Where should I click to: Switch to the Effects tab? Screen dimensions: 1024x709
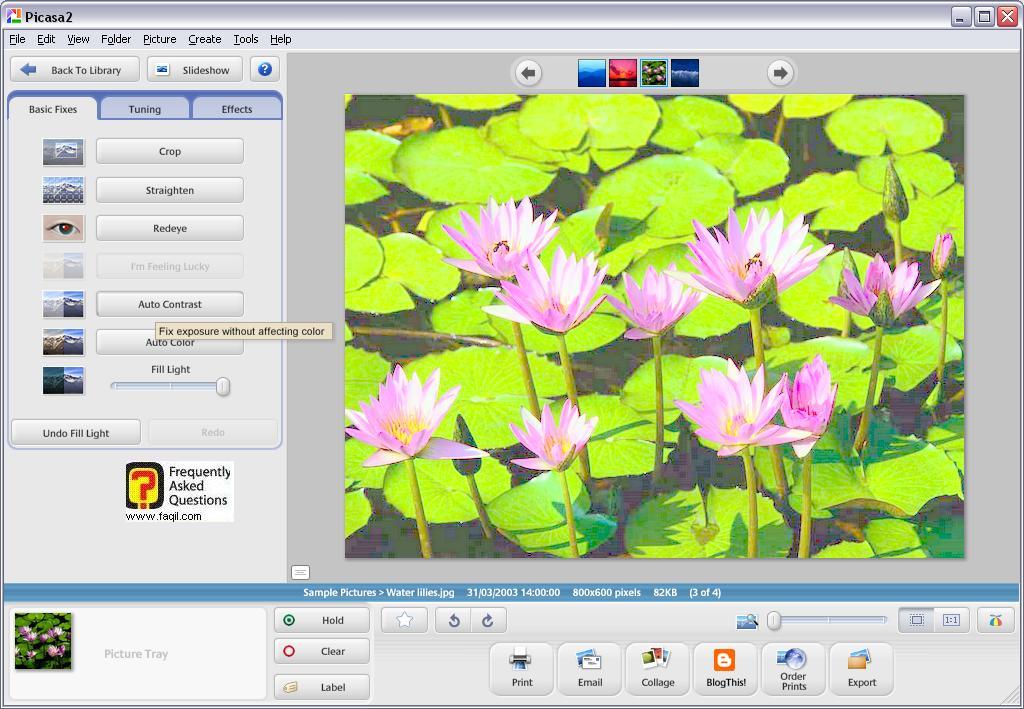pyautogui.click(x=237, y=109)
